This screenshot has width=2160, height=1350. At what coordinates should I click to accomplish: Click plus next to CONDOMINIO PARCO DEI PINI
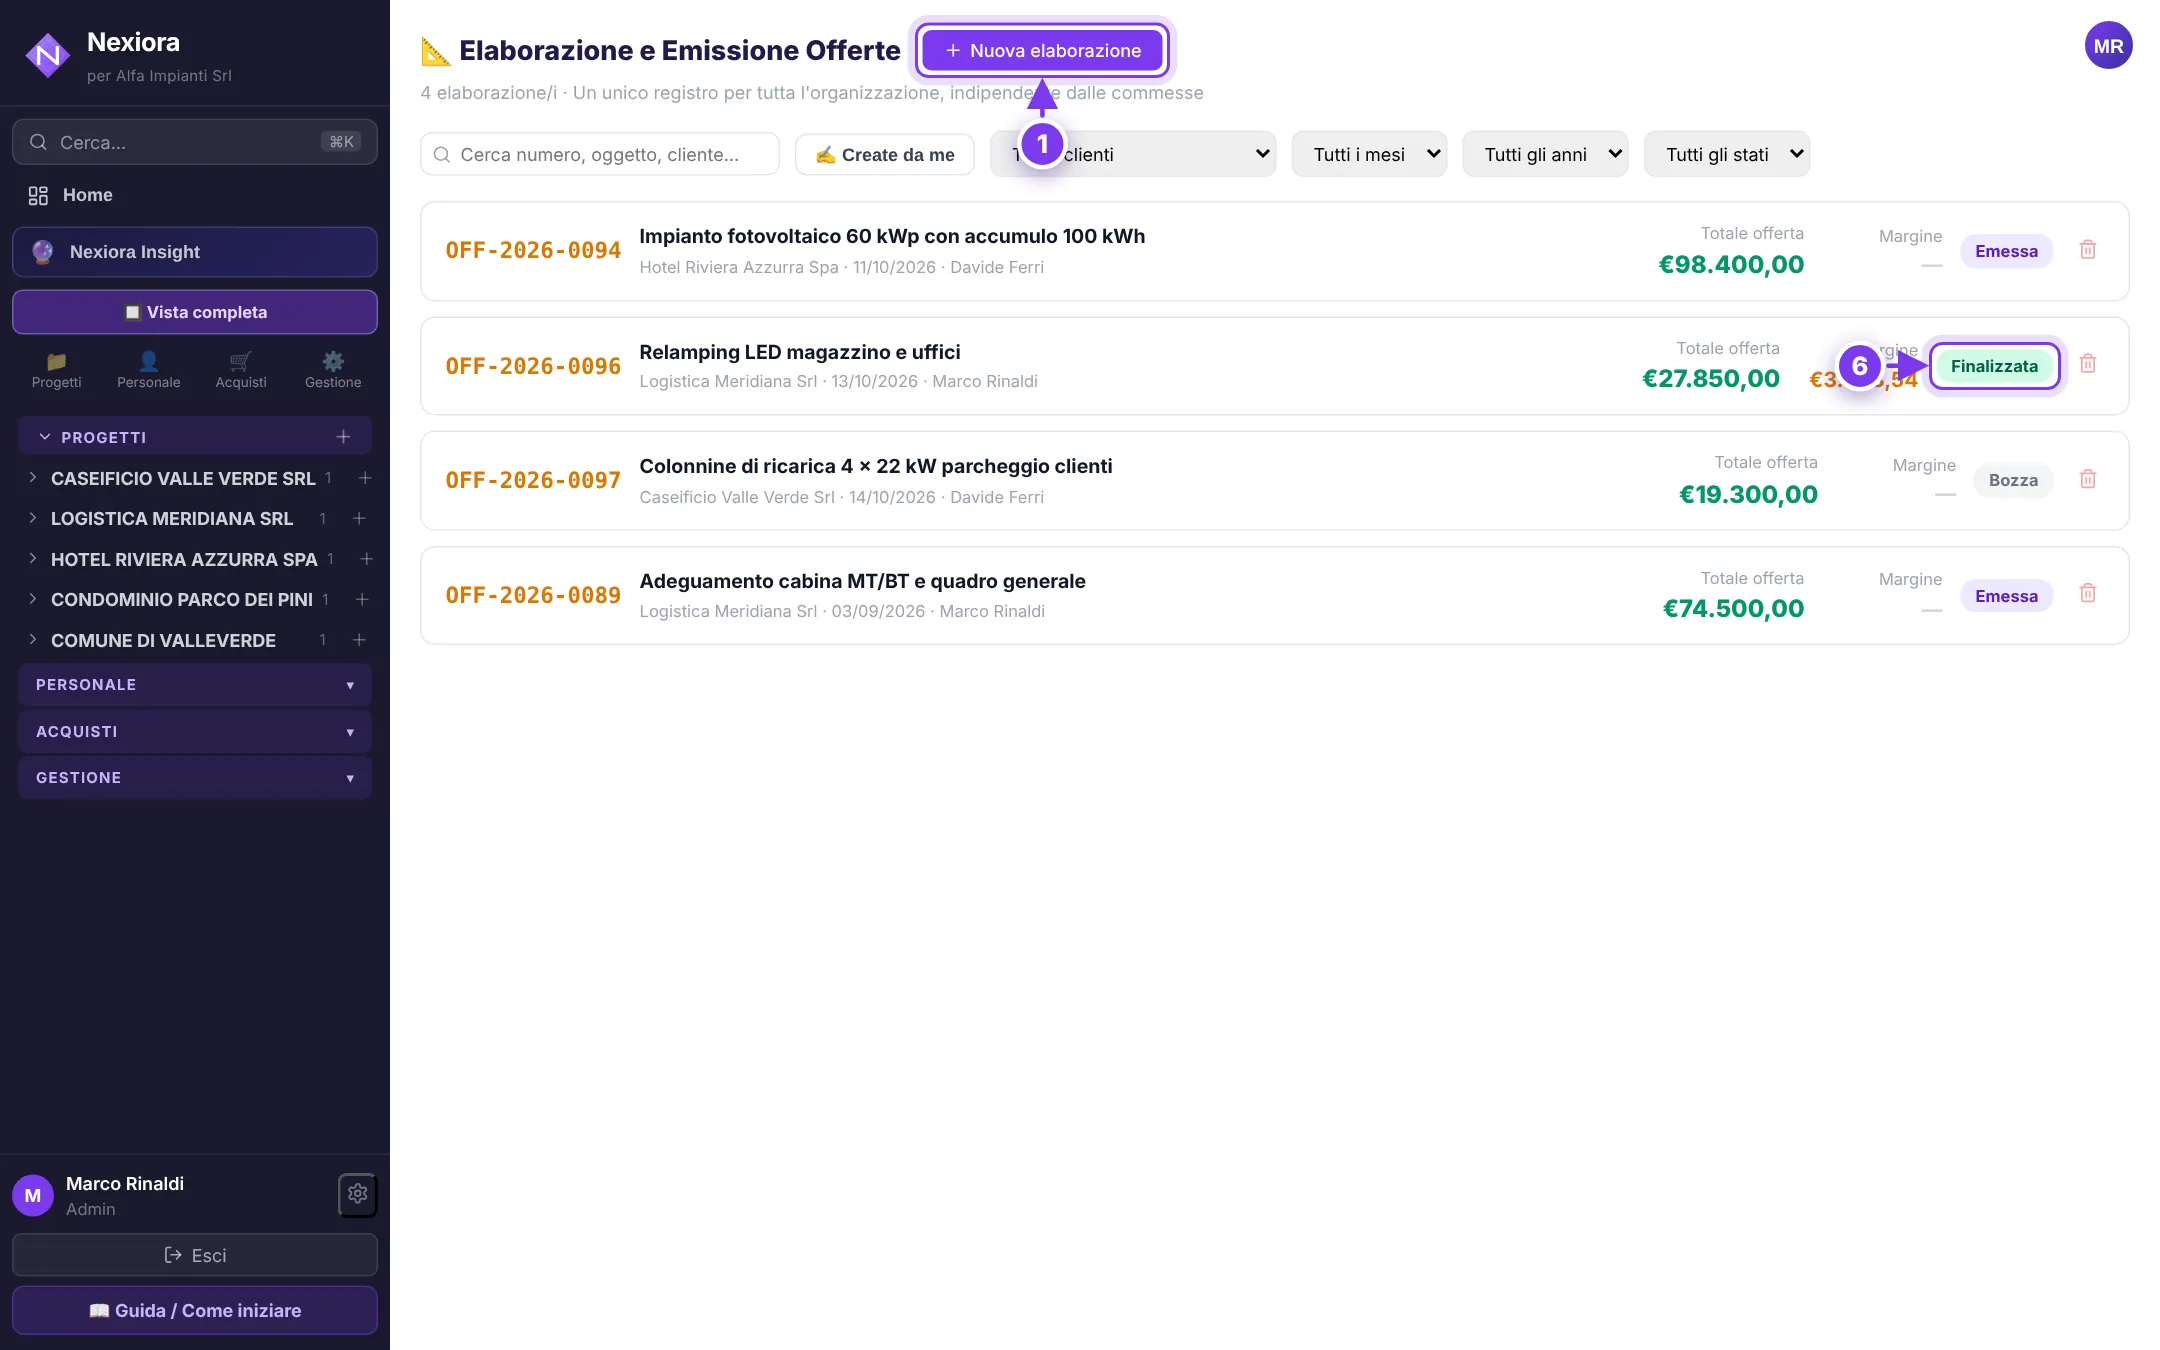click(x=362, y=599)
